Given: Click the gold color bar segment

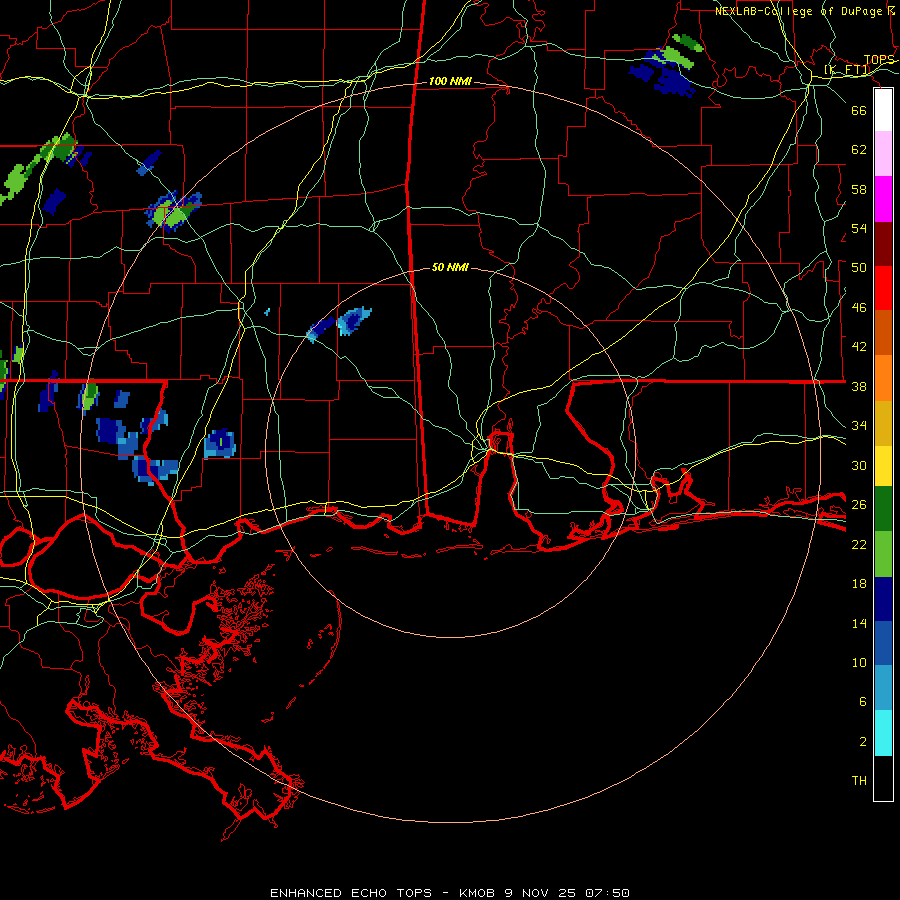Looking at the screenshot, I should pyautogui.click(x=883, y=423).
